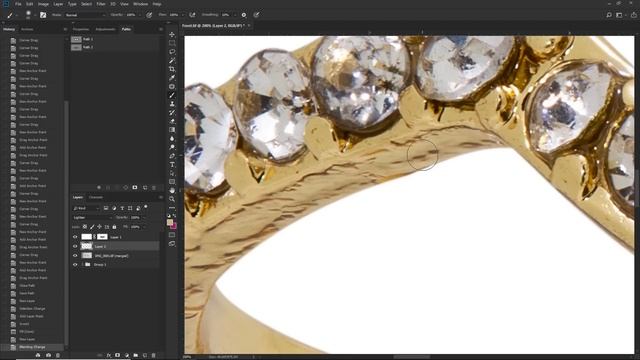Toggle lock image pixels brush icon

point(92,227)
